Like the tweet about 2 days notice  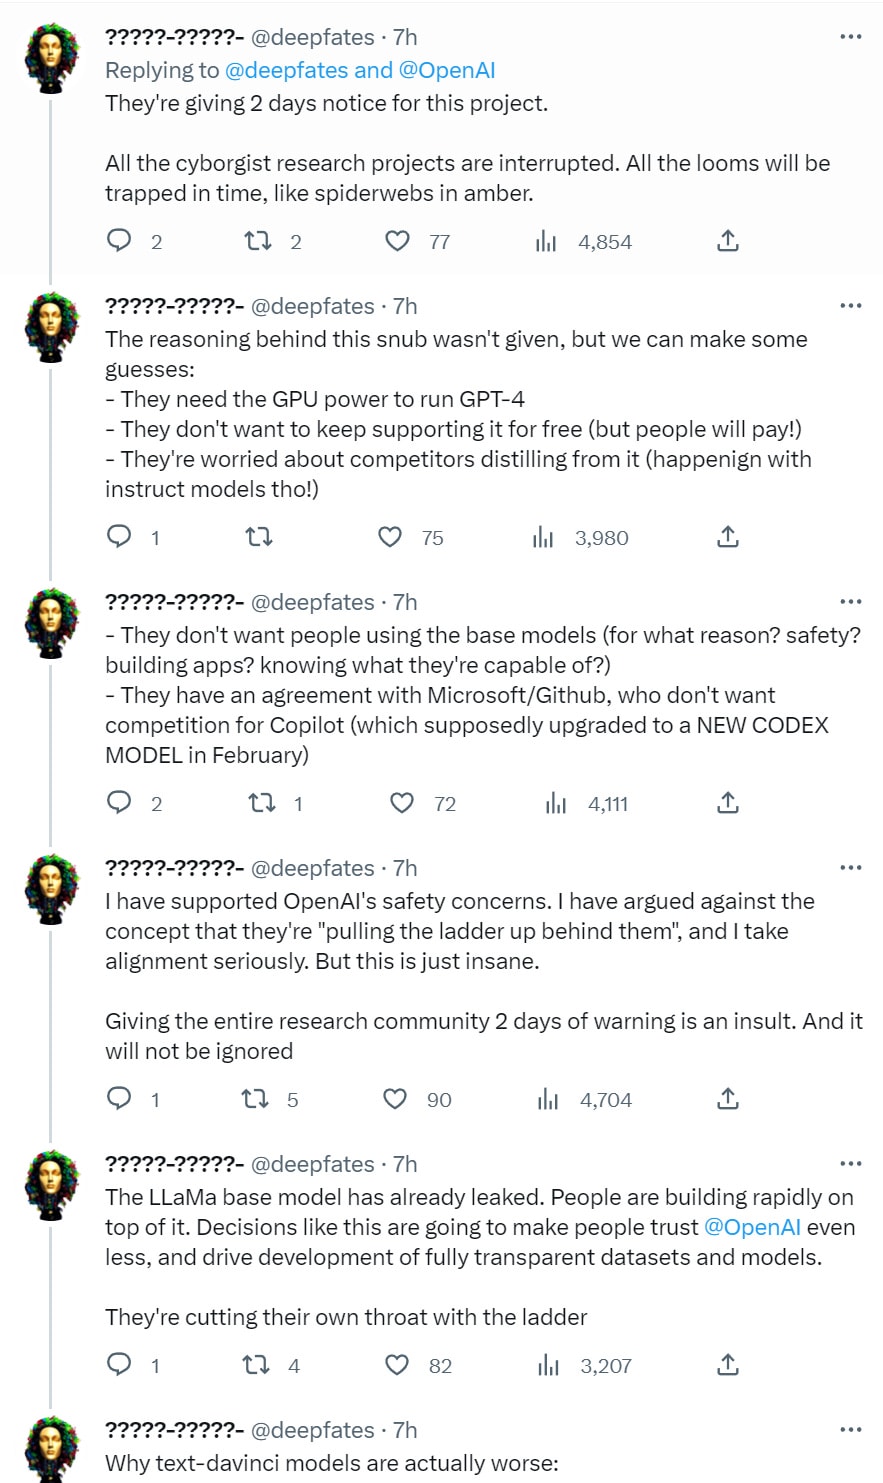point(398,241)
